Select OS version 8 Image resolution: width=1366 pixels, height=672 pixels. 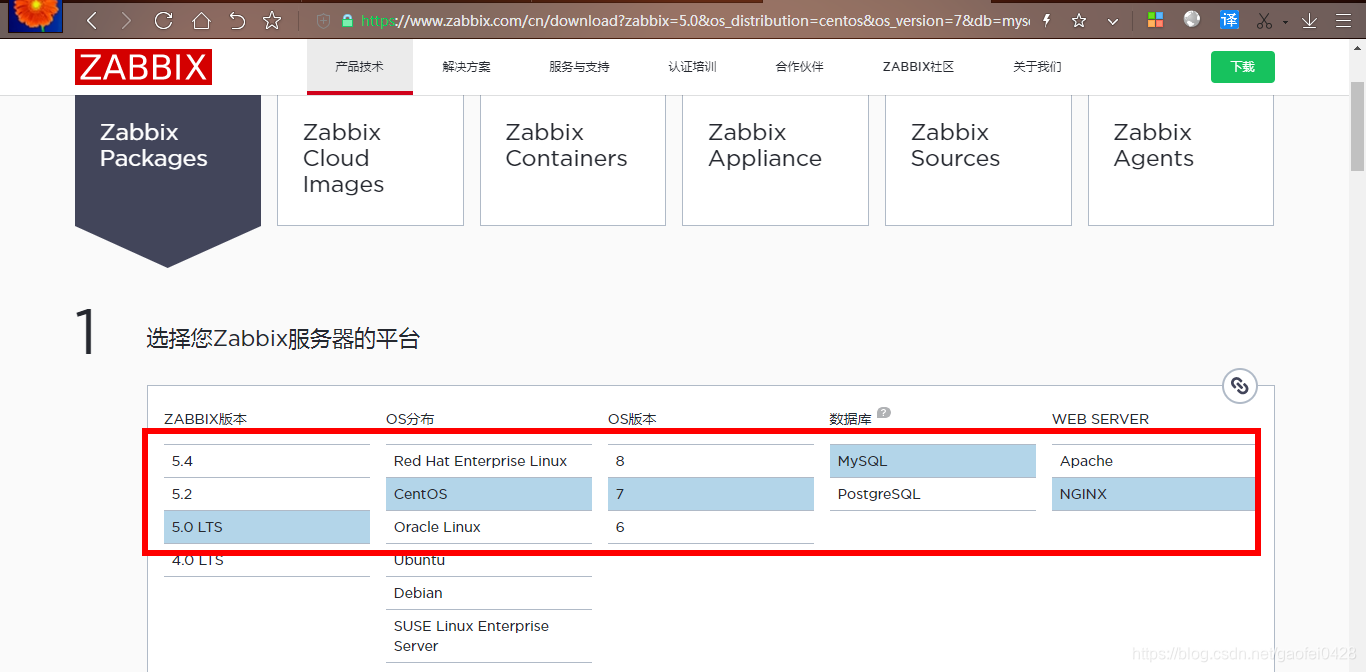711,461
